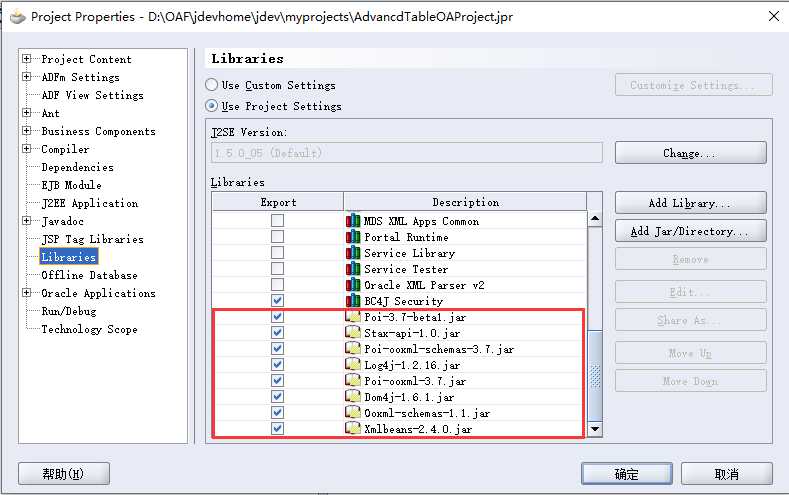Select Dependencies in the tree
The width and height of the screenshot is (789, 495).
pyautogui.click(x=77, y=167)
